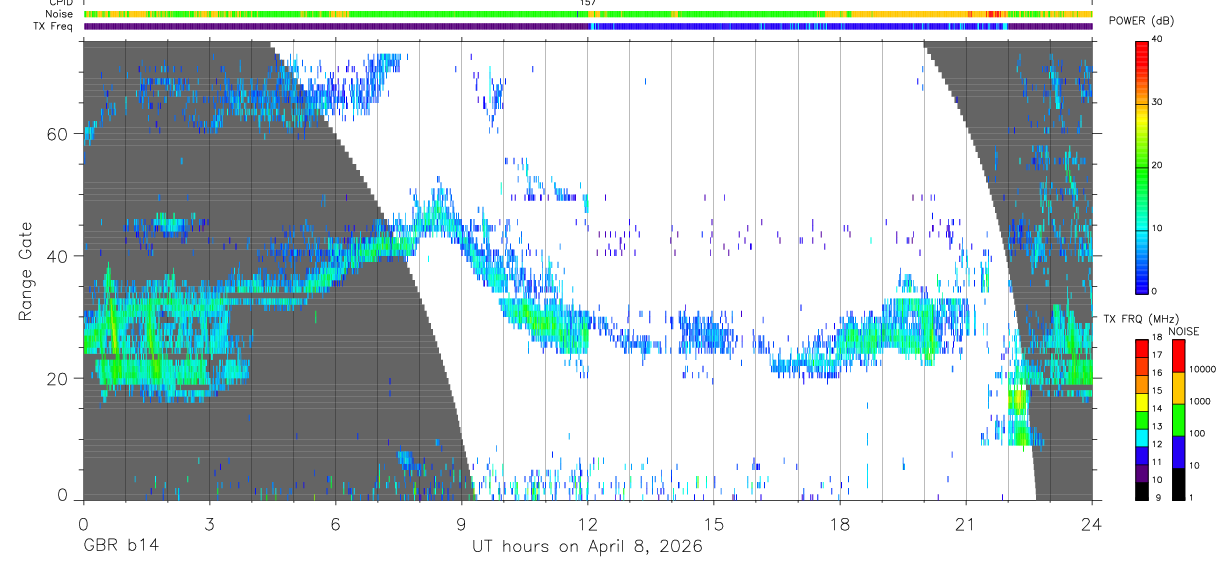Viewport: 1228px width, 567px height.
Task: Click the Noise status strip
Action: [588, 14]
